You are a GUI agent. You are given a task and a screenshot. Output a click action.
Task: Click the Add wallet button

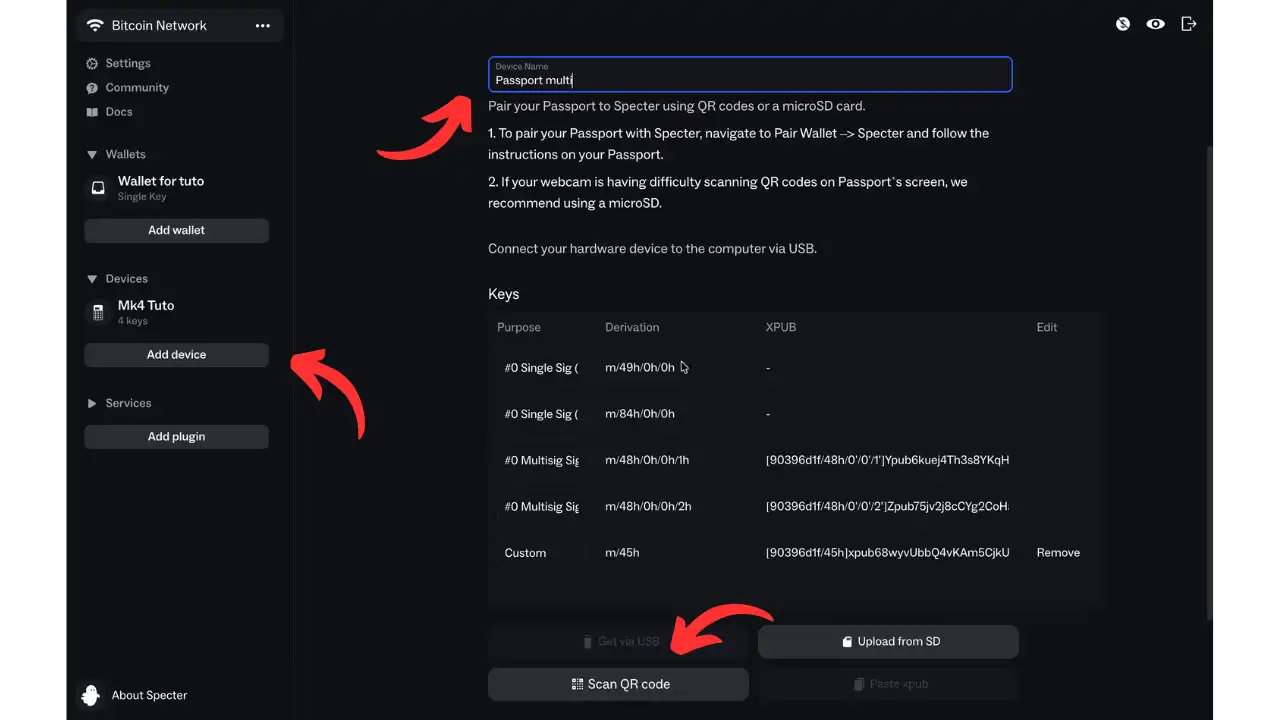click(x=176, y=230)
